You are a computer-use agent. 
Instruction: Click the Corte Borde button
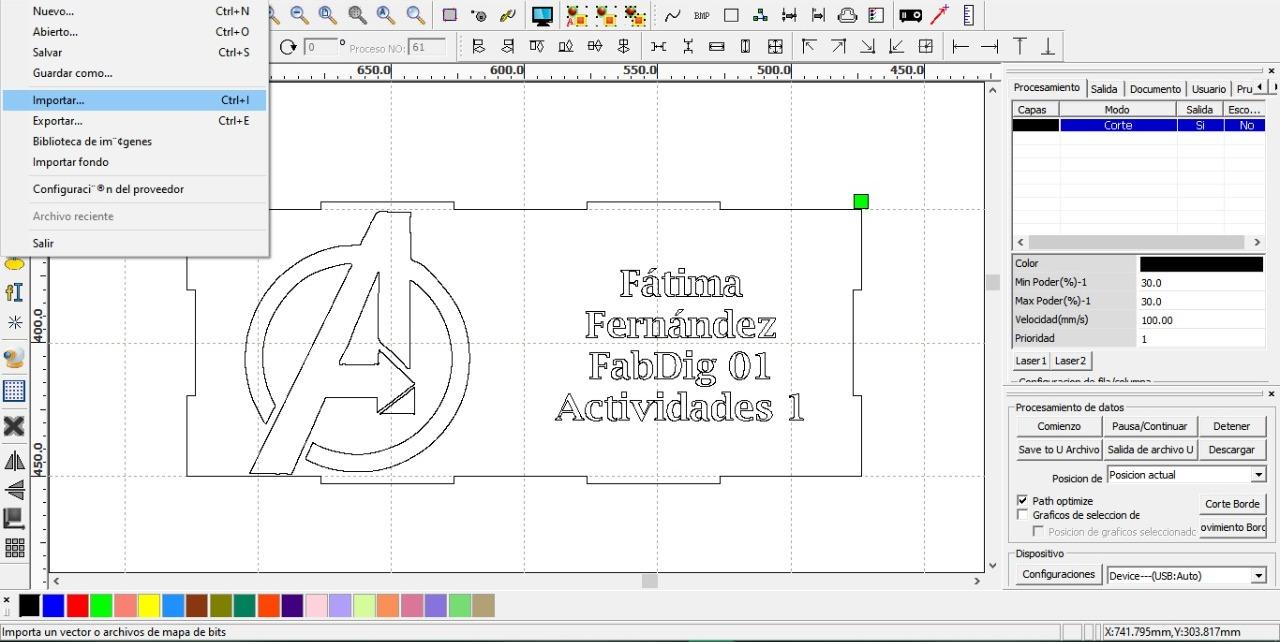point(1232,504)
